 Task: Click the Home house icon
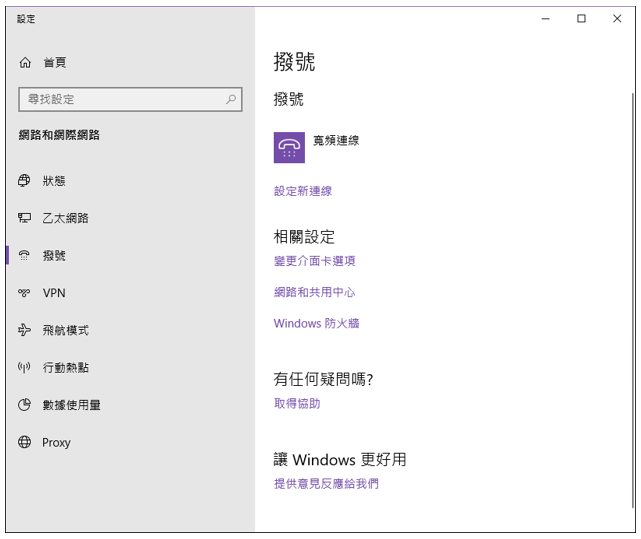pyautogui.click(x=25, y=62)
